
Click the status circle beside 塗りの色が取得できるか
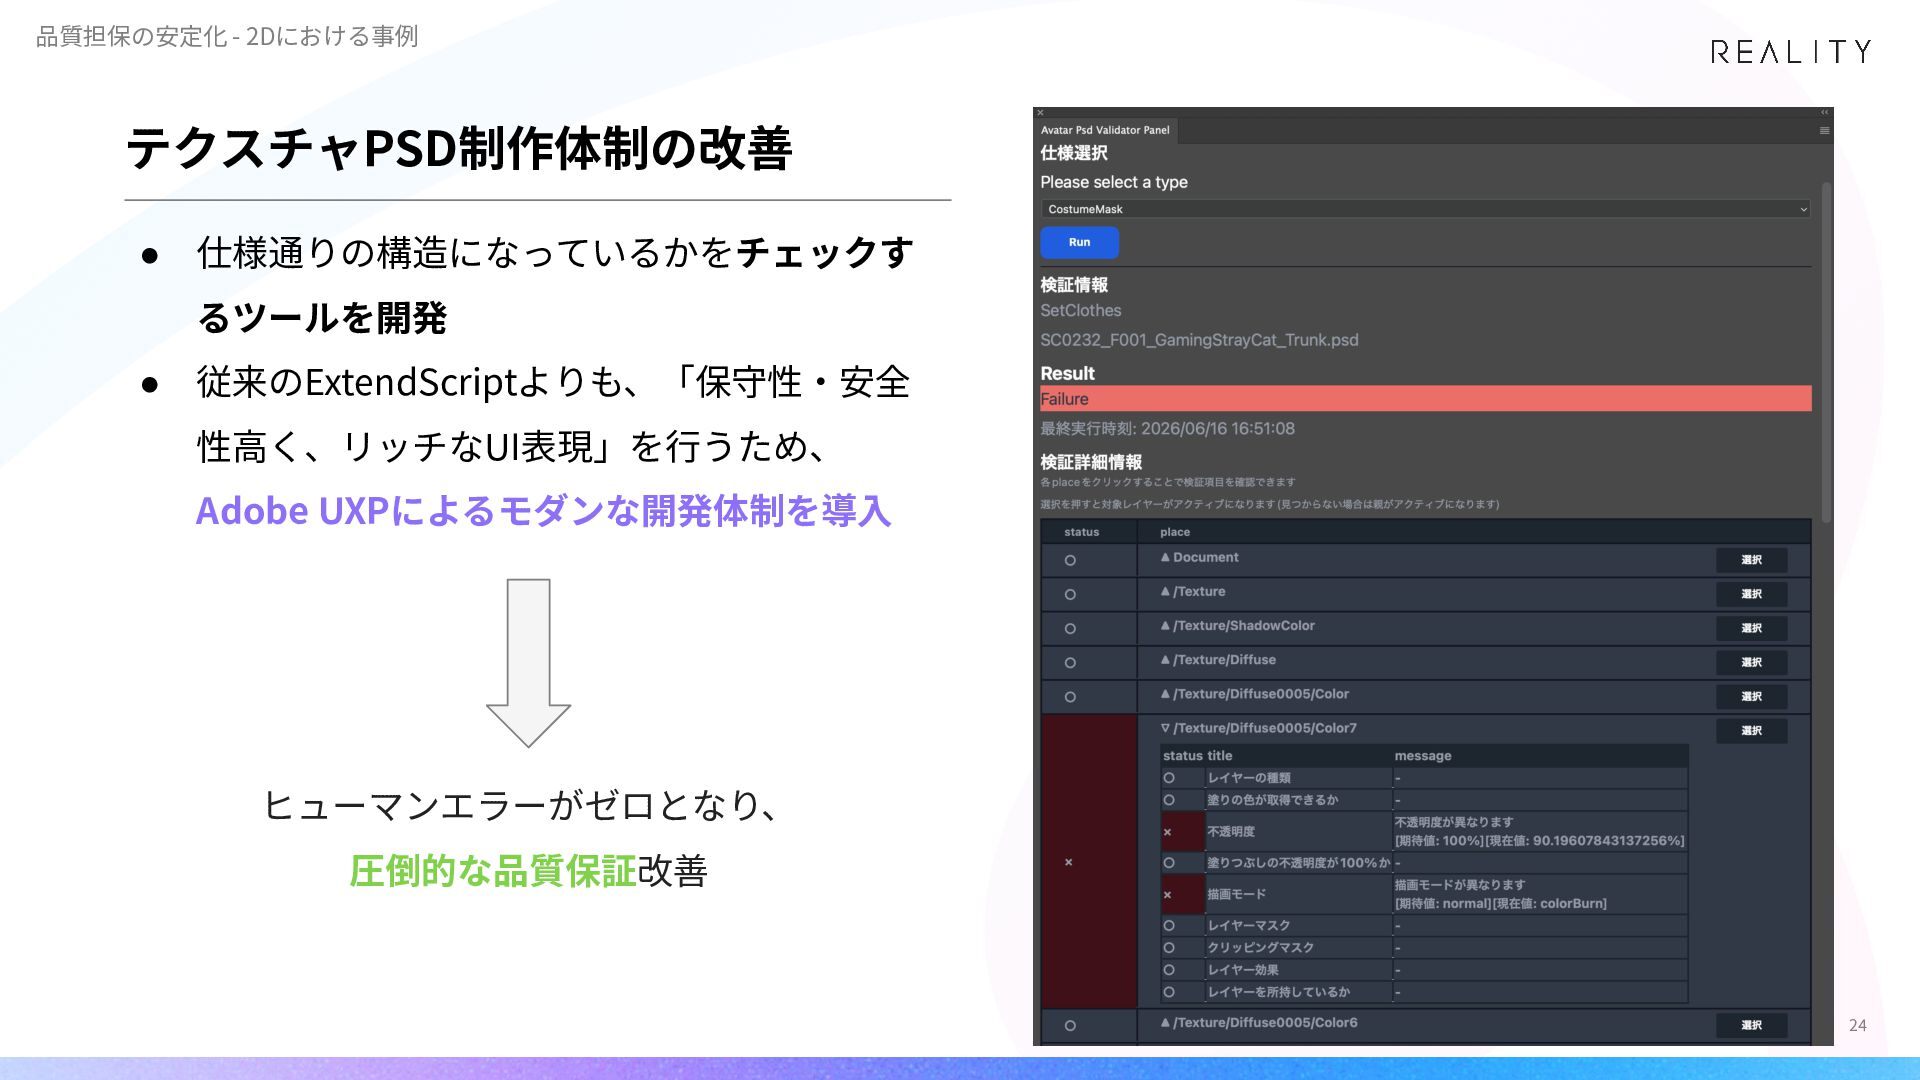(1169, 800)
